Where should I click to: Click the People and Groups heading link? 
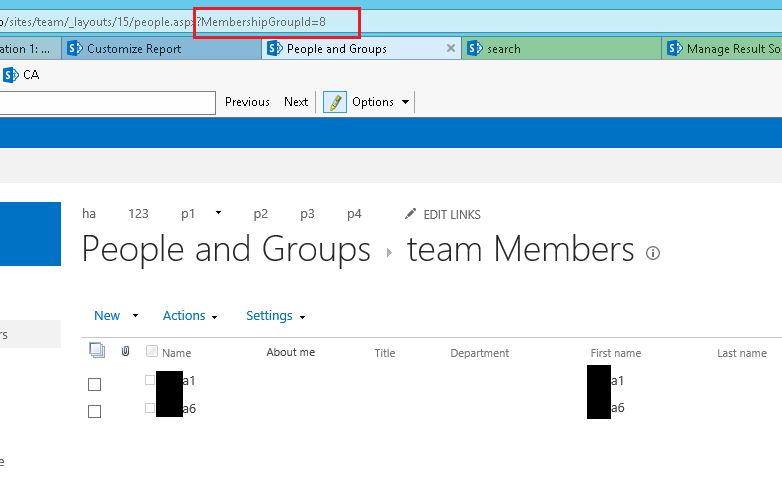(226, 249)
